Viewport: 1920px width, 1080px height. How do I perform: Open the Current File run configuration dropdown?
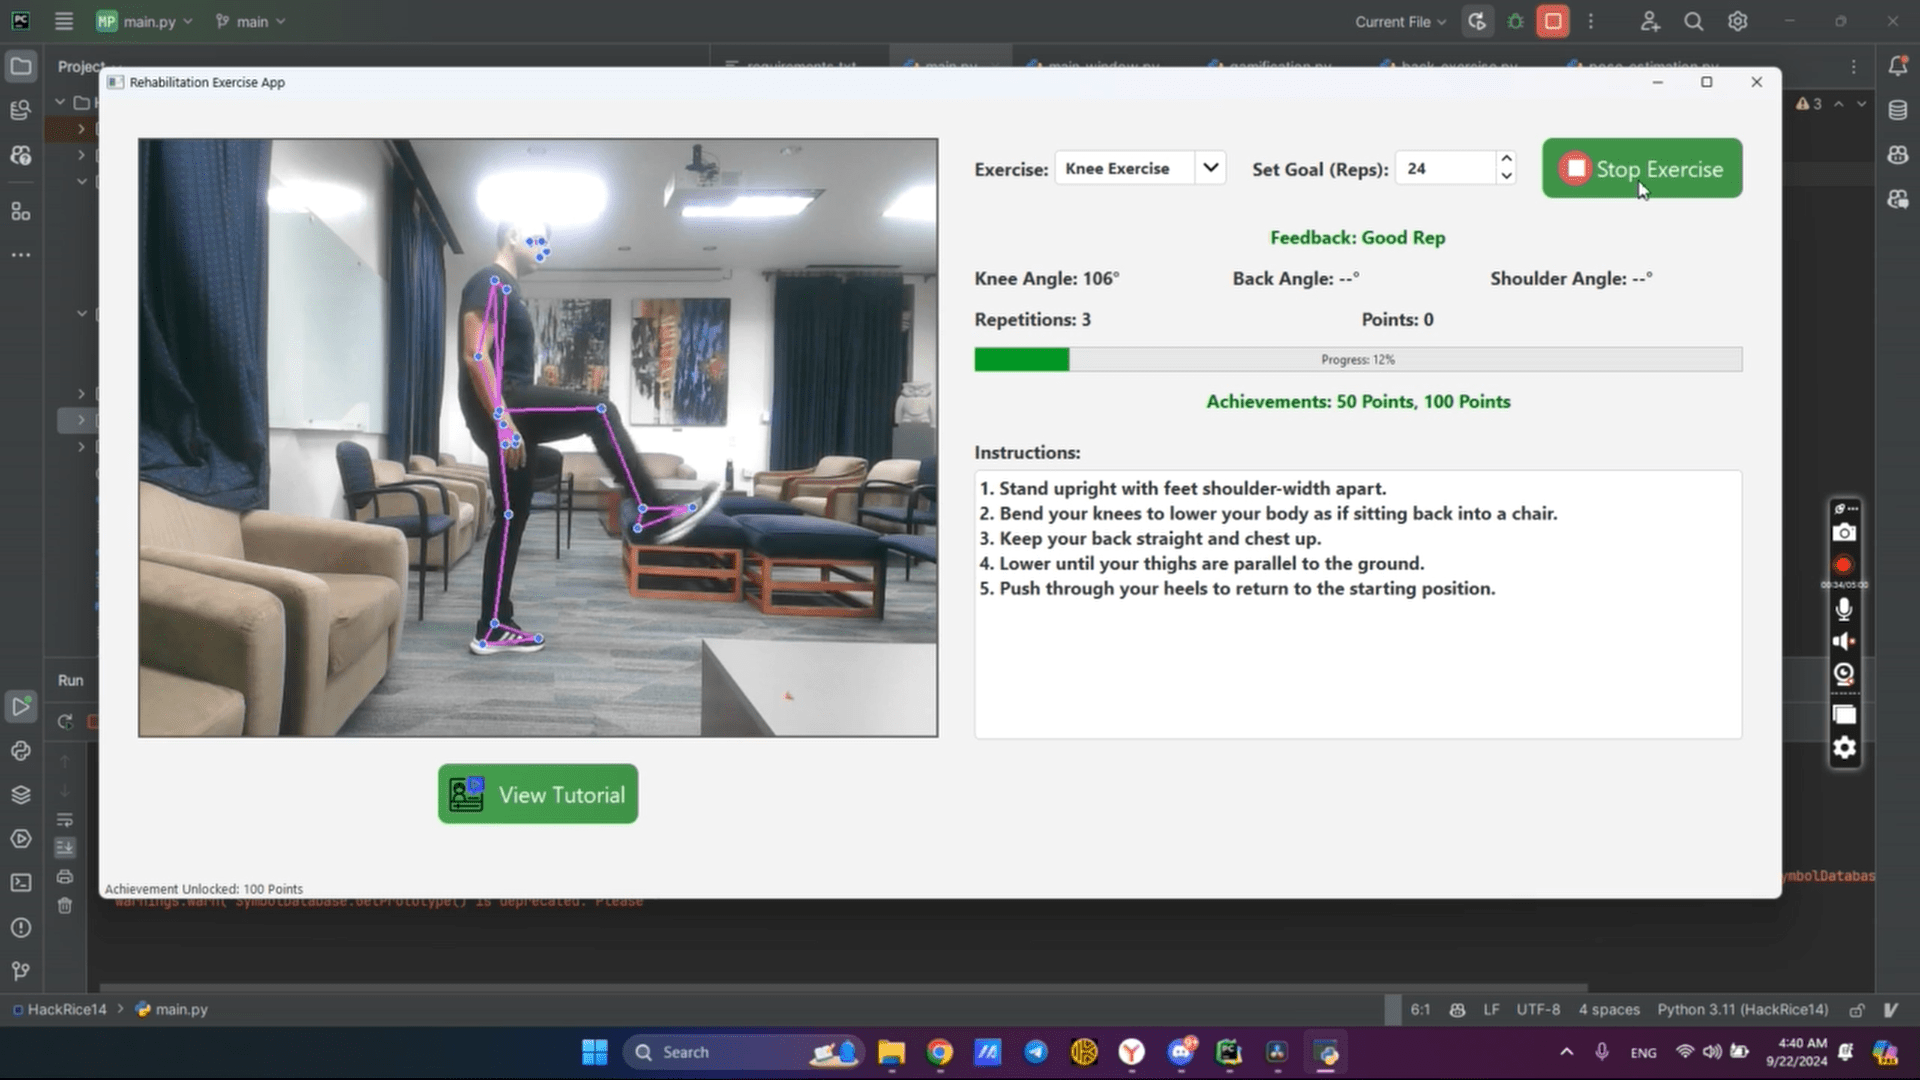pos(1400,21)
